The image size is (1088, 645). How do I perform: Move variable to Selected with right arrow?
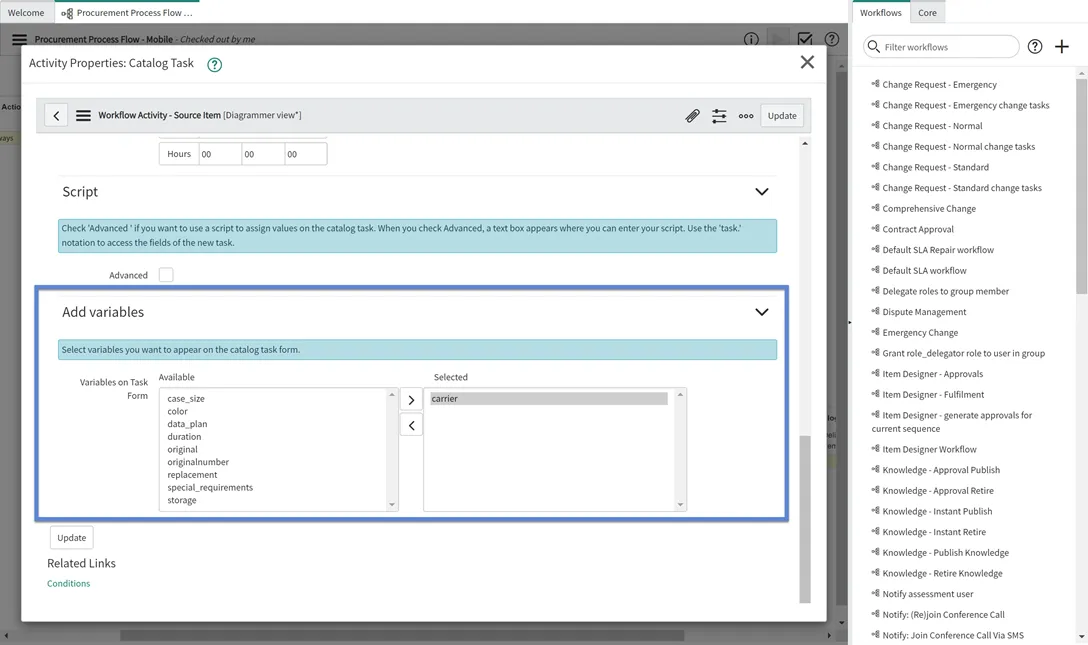tap(411, 400)
